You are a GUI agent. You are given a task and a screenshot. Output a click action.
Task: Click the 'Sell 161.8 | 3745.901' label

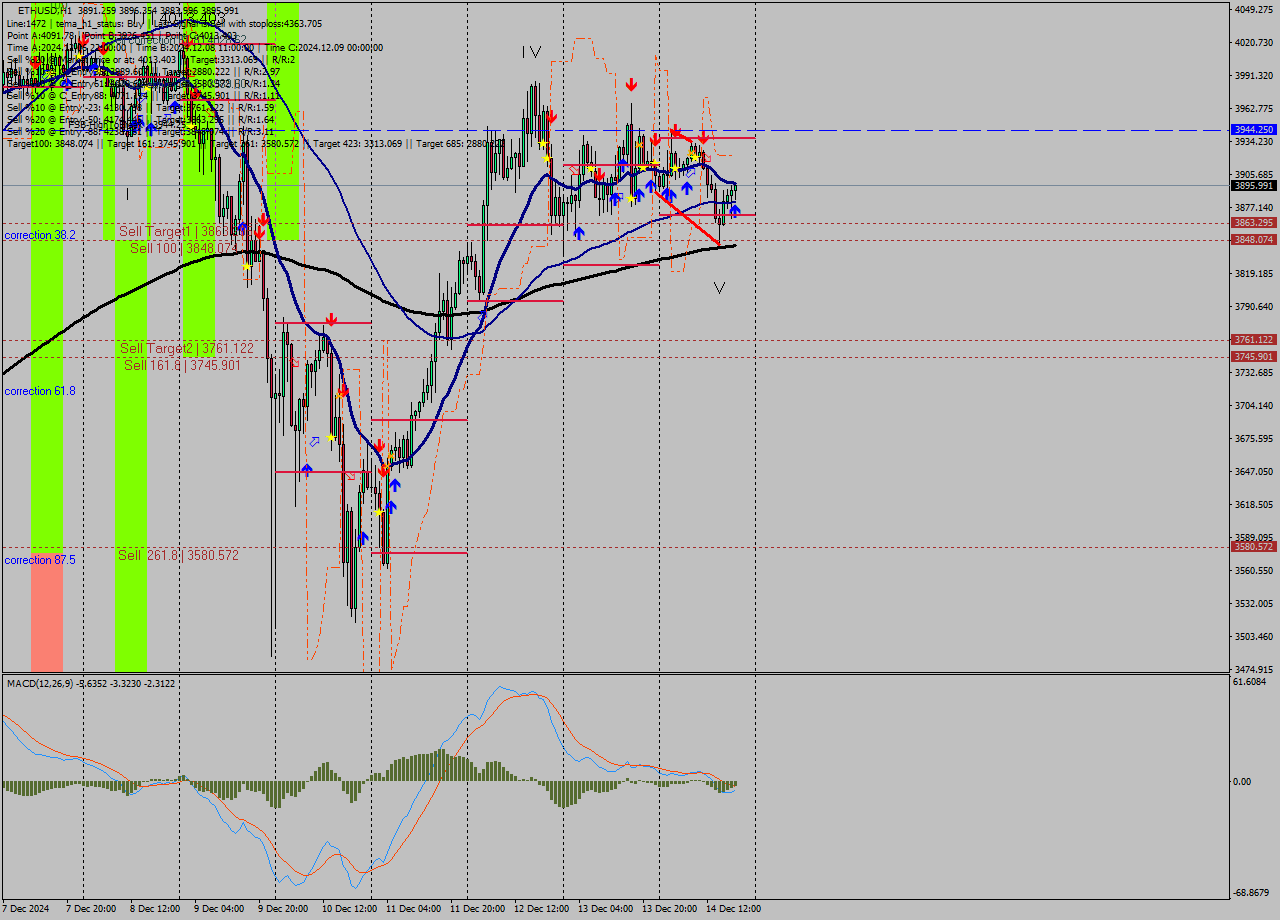[183, 365]
